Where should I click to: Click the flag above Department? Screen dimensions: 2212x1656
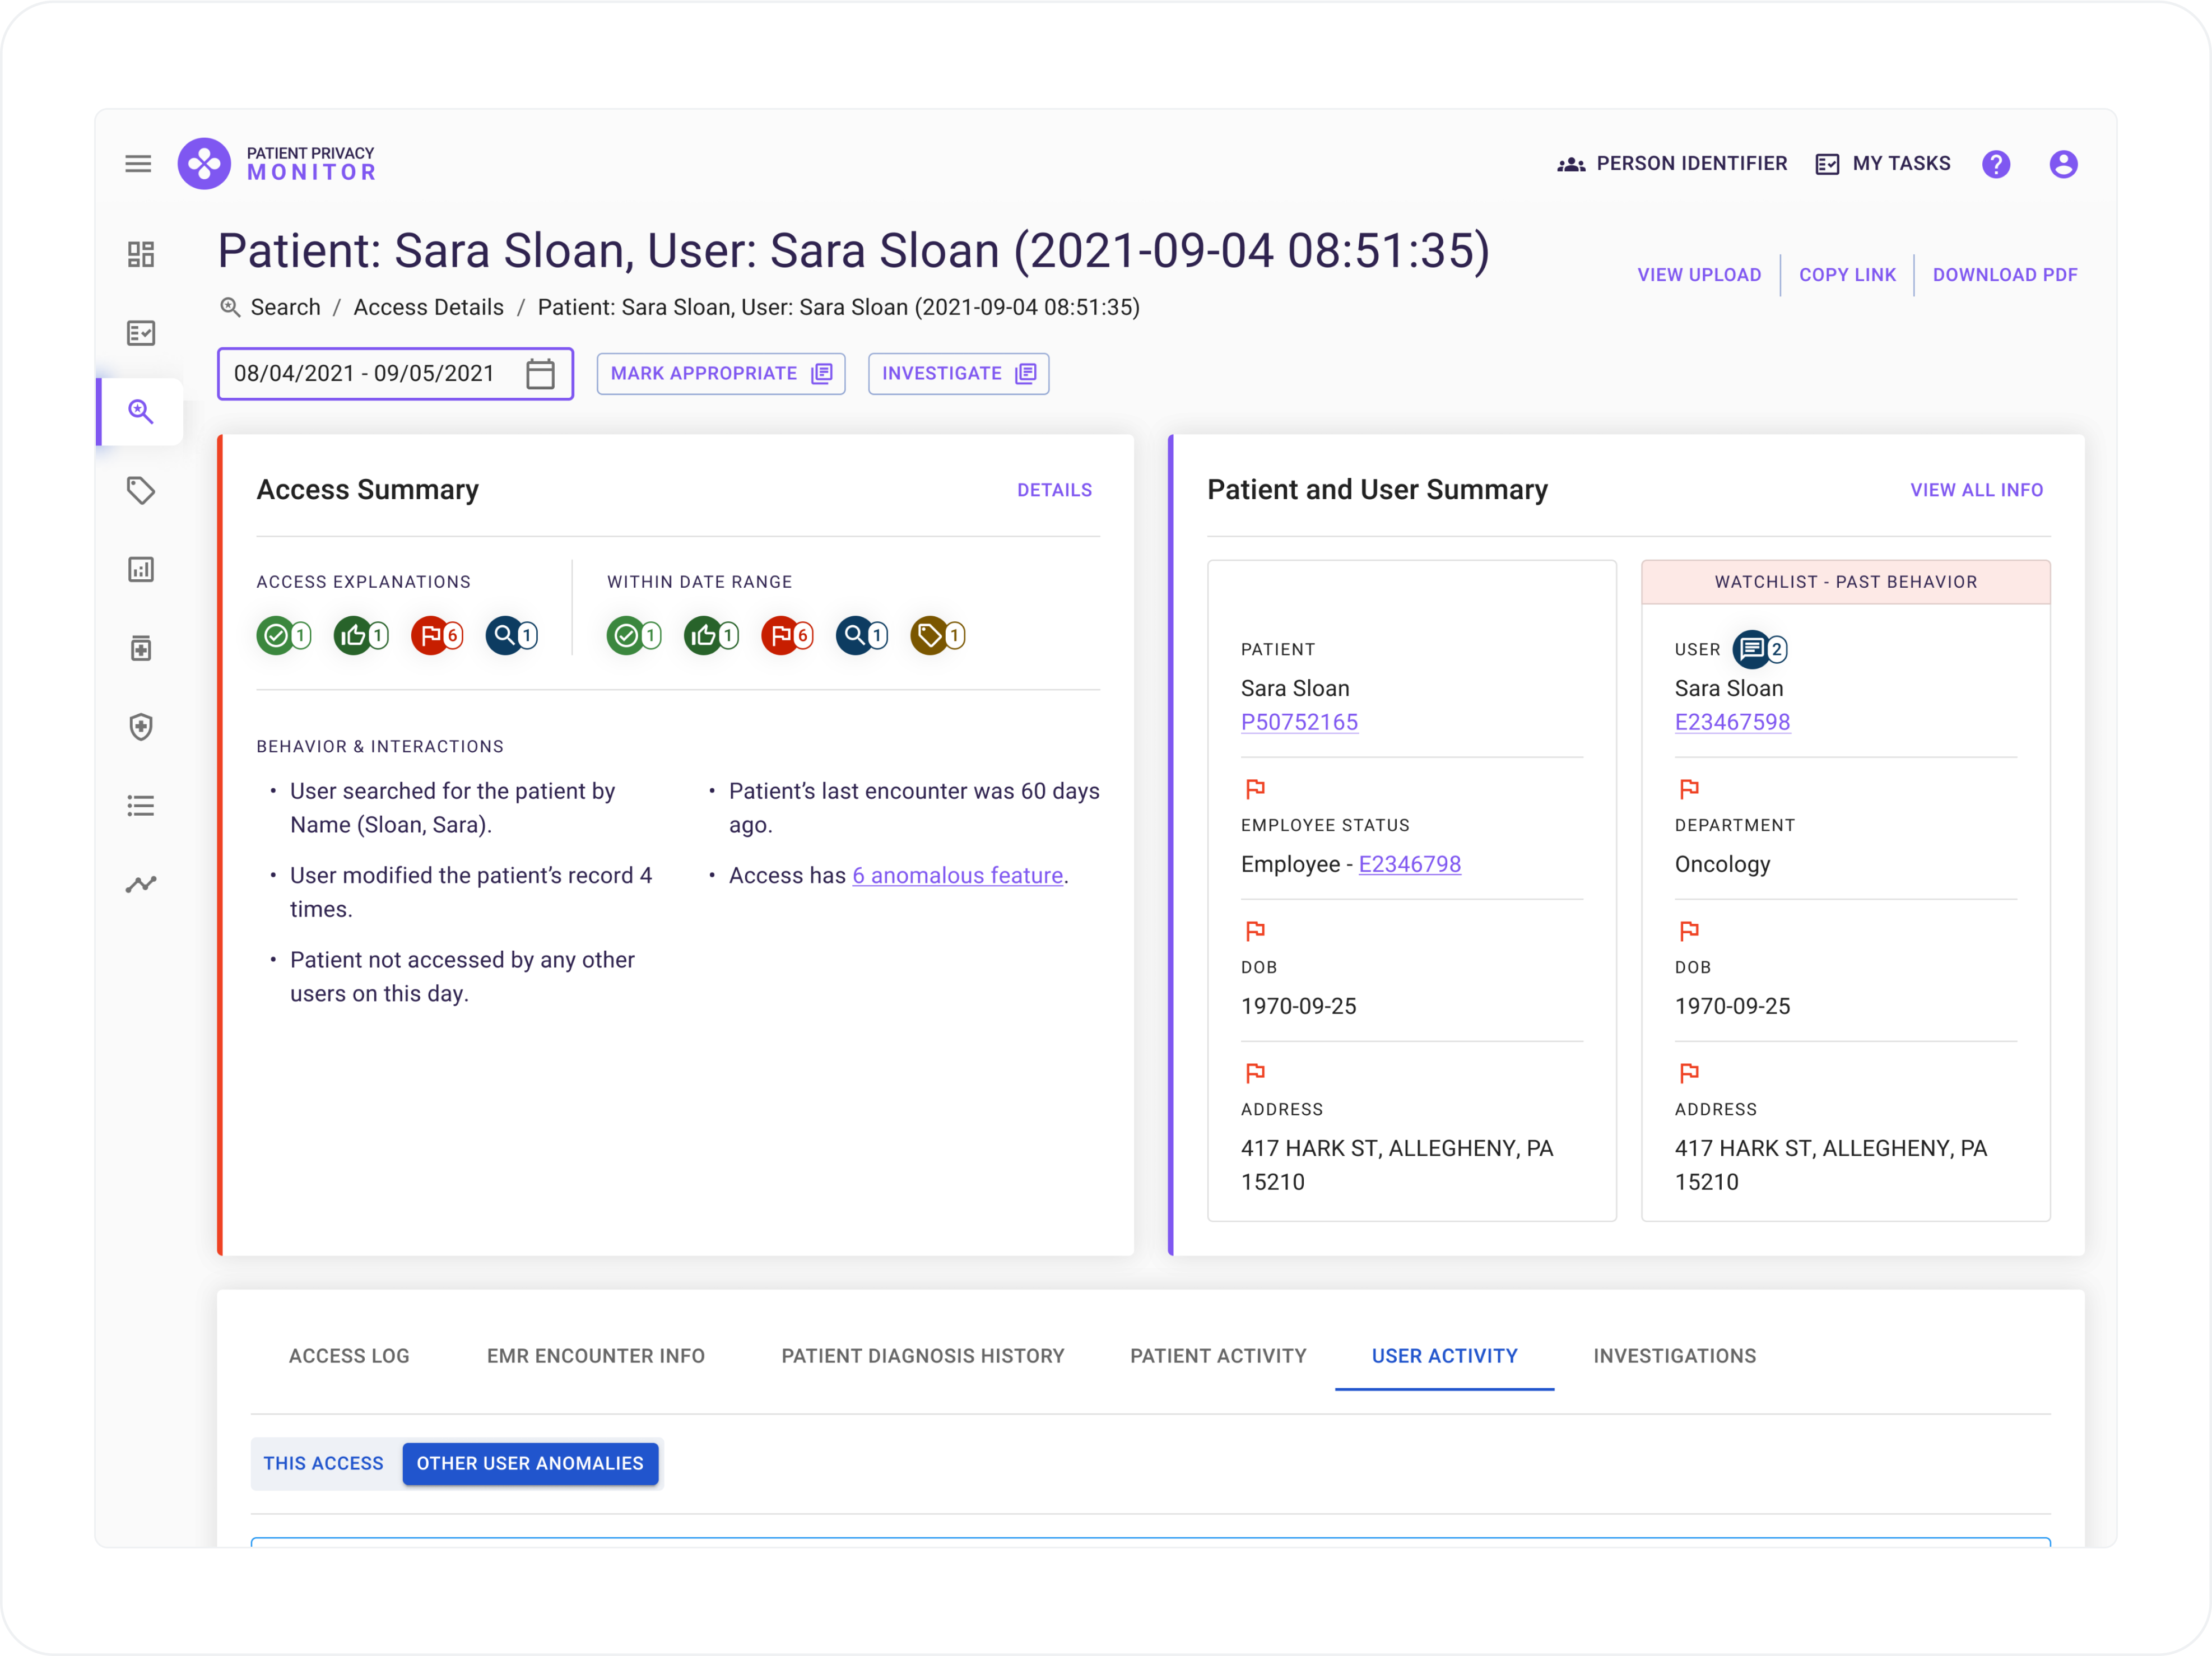pos(1689,789)
